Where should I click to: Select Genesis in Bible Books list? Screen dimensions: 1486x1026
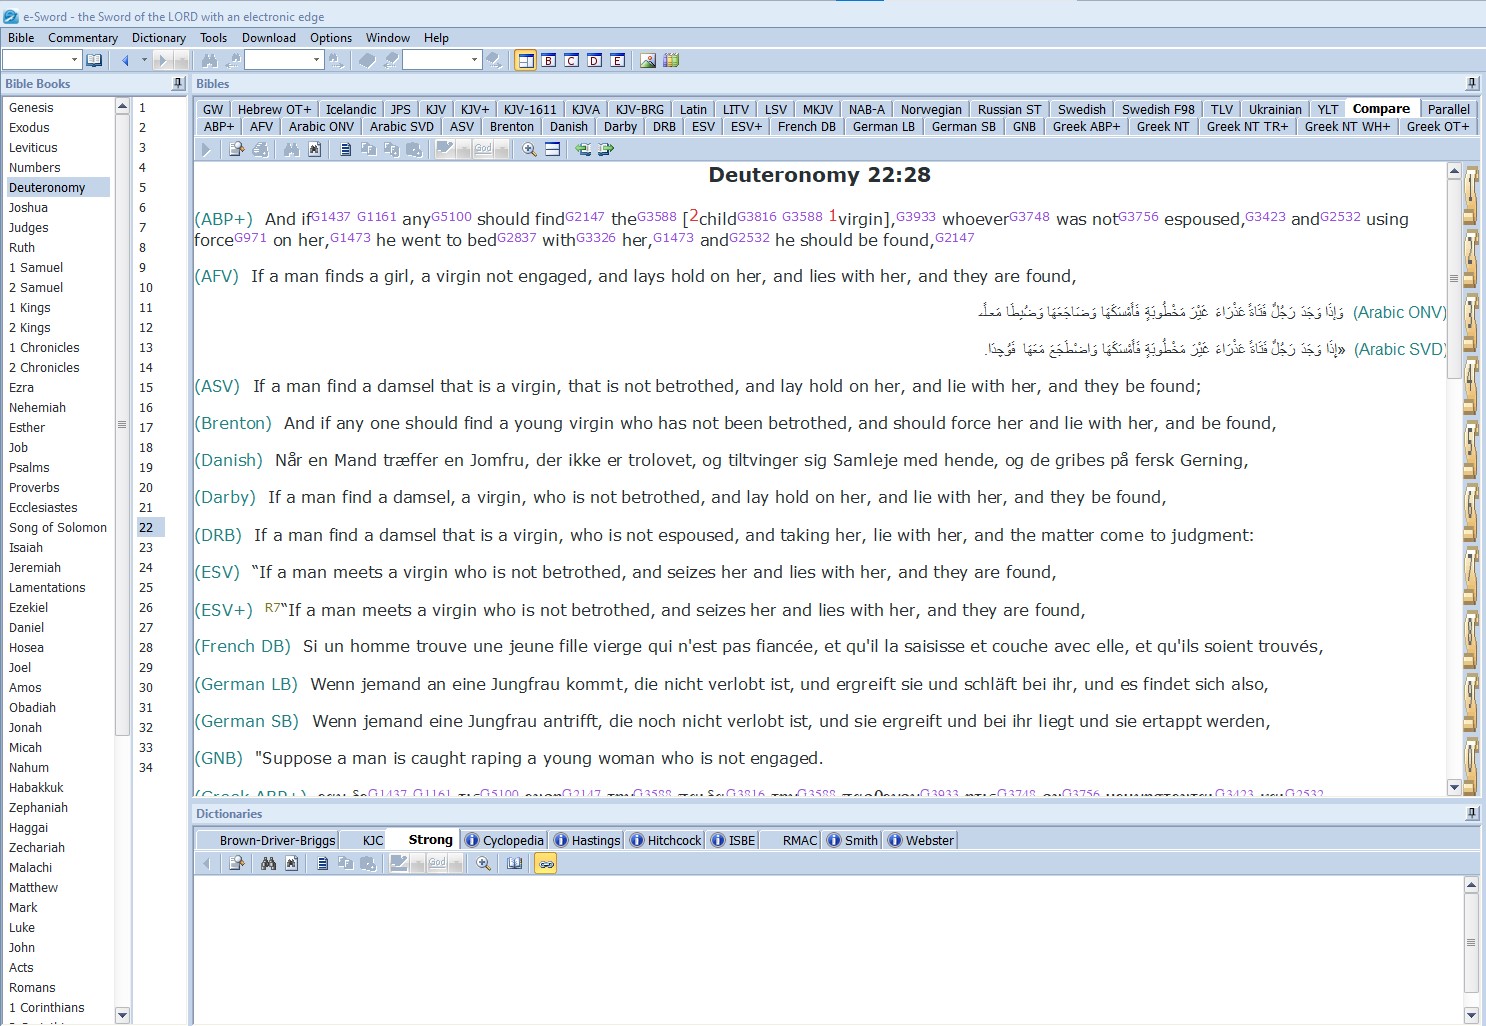(x=31, y=107)
